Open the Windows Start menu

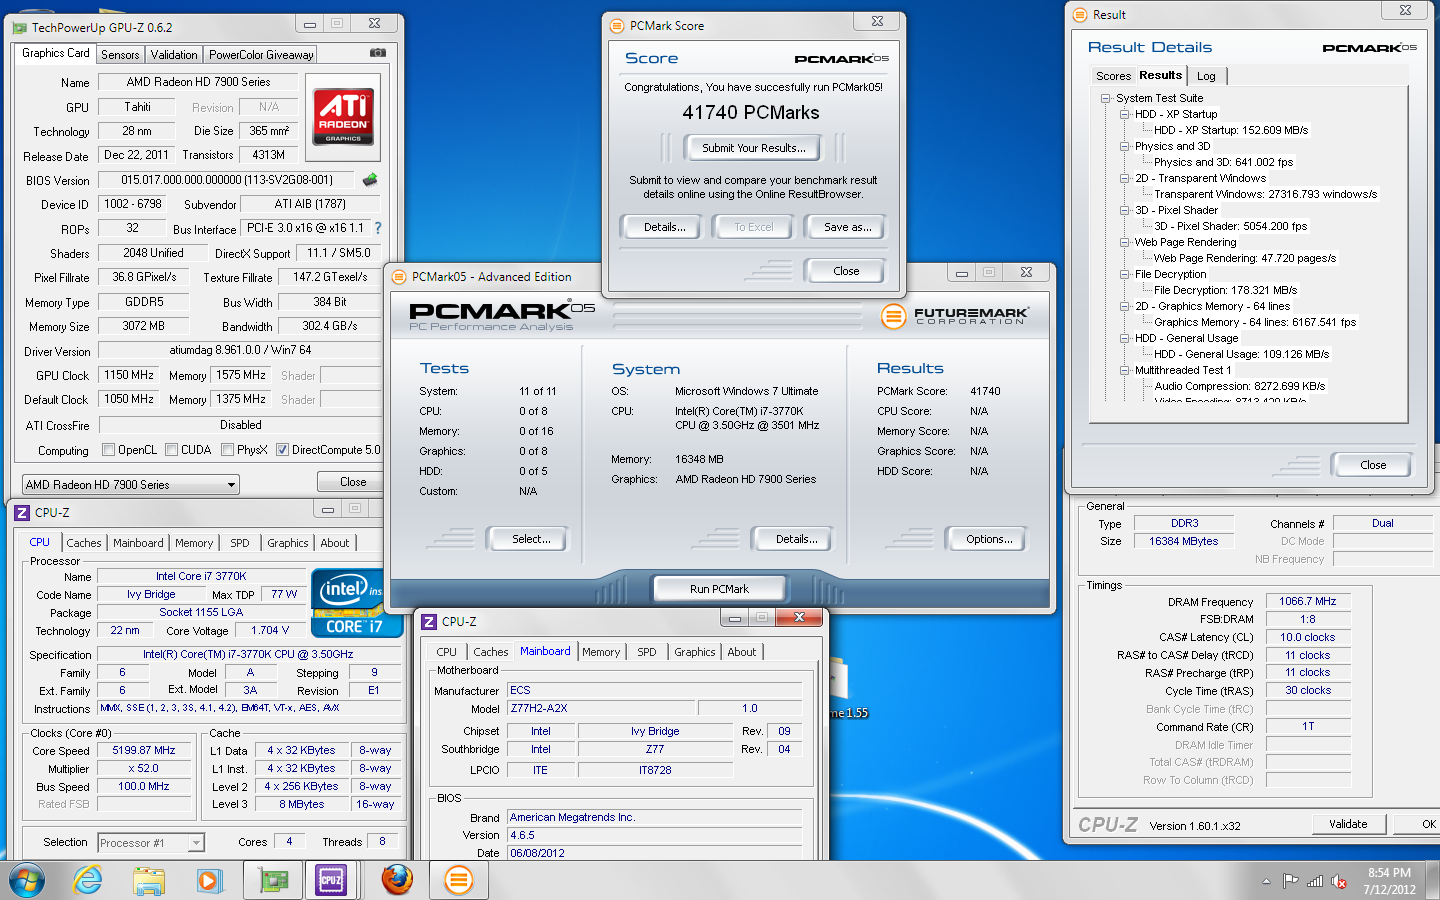[27, 880]
